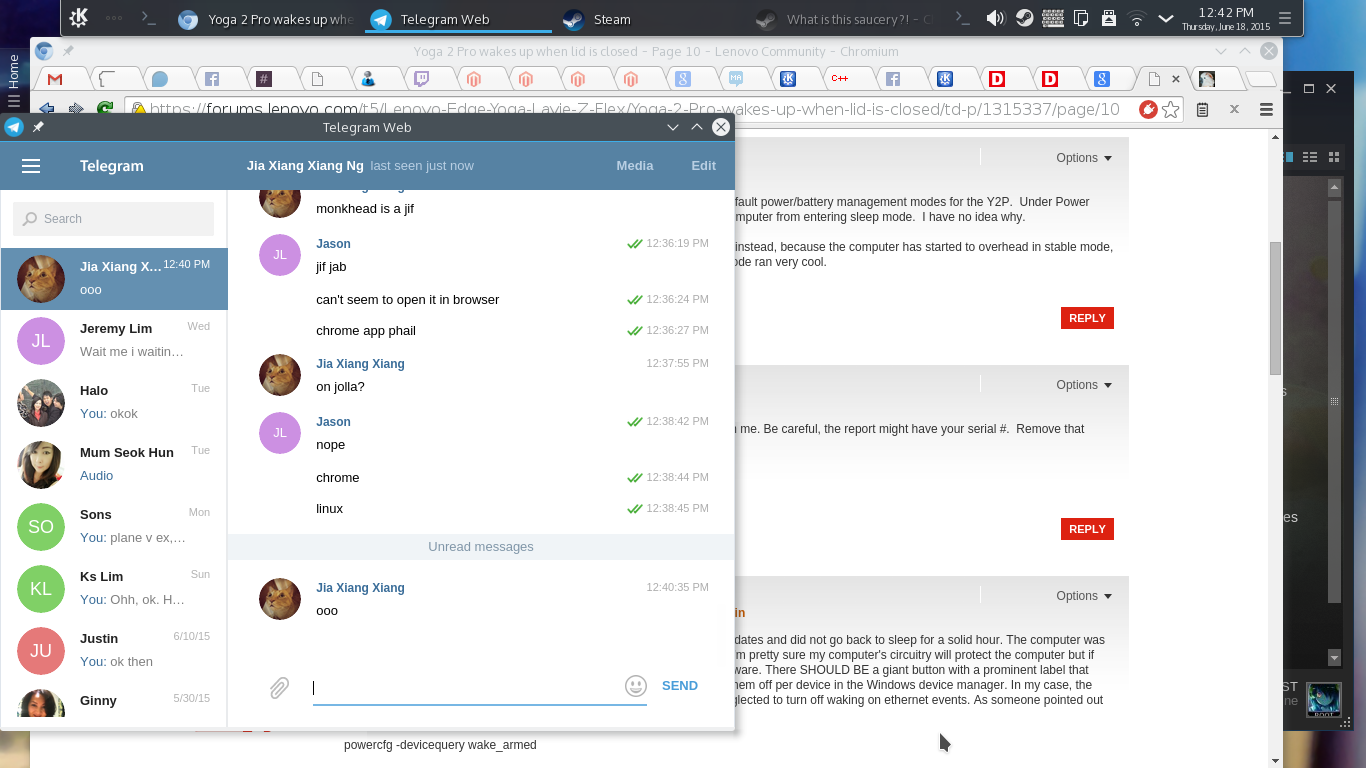Click the second REPLY button in the forum
The width and height of the screenshot is (1366, 768).
click(x=1087, y=529)
